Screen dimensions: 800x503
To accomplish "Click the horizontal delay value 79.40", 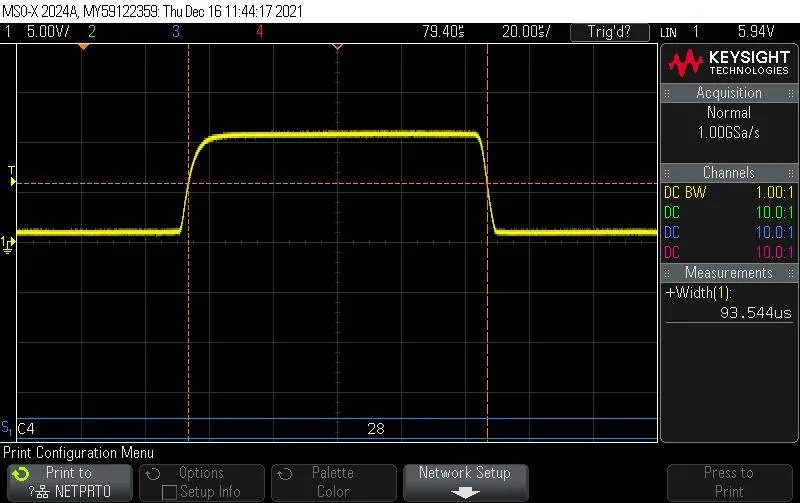I will coord(443,32).
